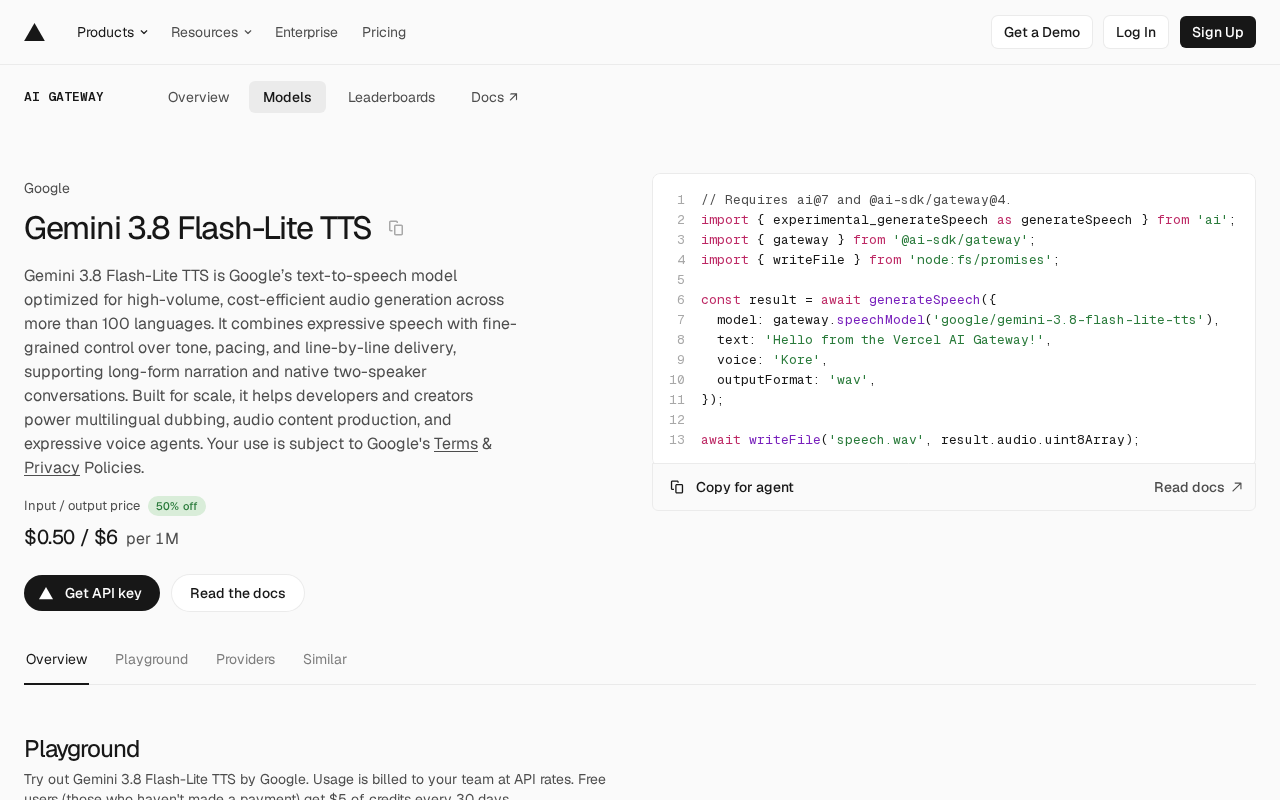Open Google's Terms link

point(456,443)
